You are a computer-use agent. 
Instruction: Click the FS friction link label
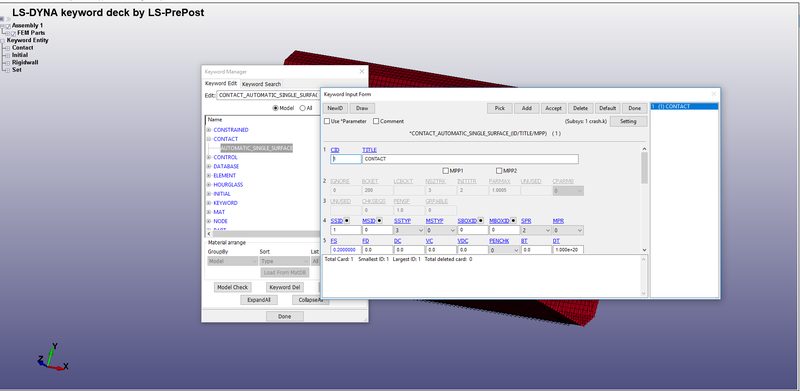coord(334,240)
